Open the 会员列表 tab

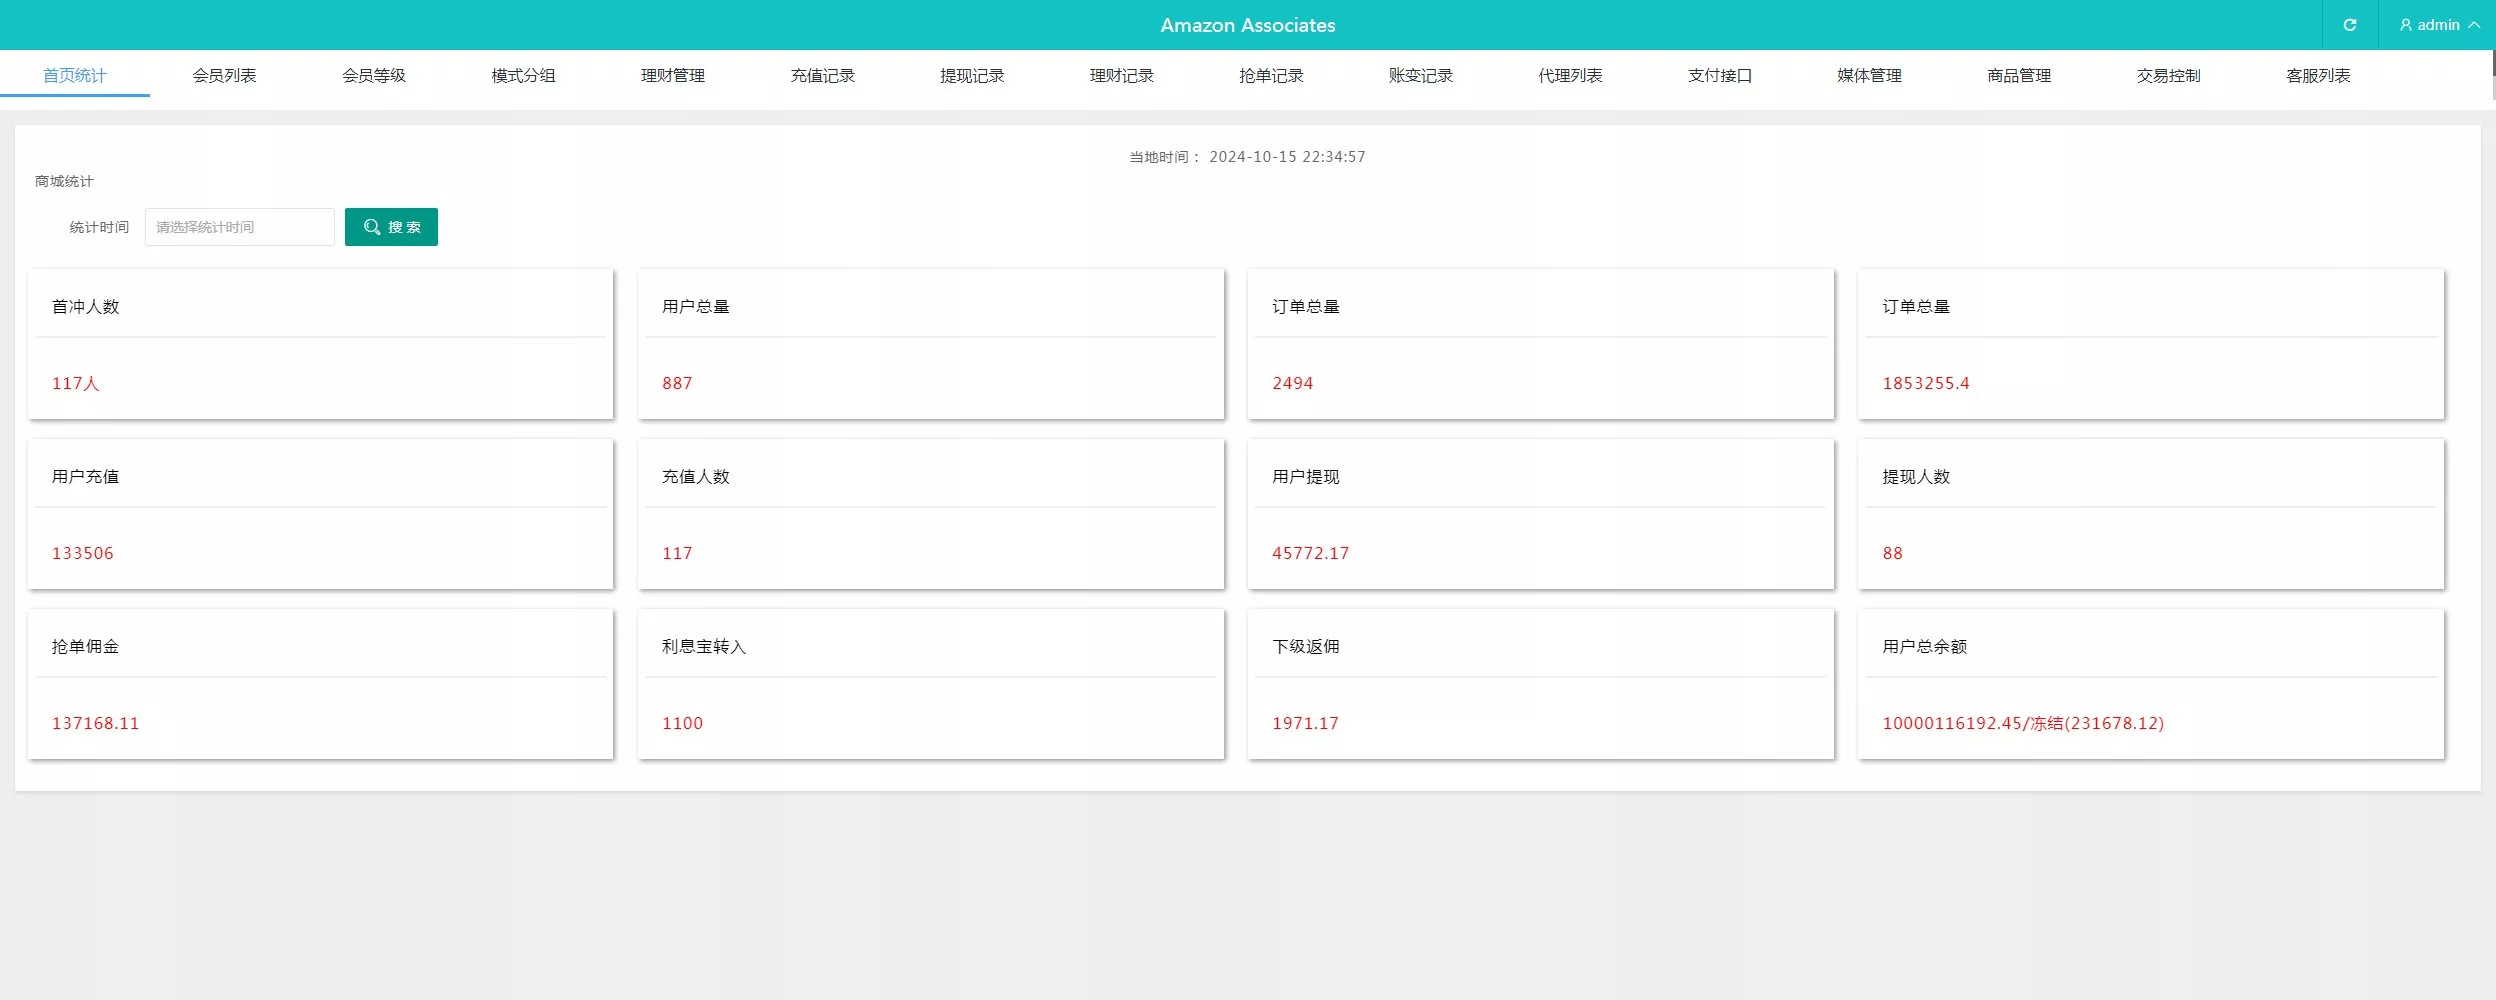pyautogui.click(x=224, y=76)
